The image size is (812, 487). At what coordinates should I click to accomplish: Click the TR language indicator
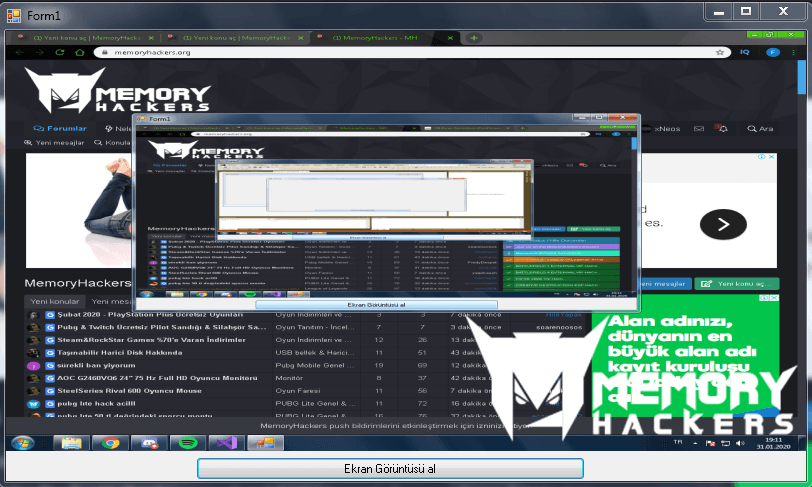[678, 442]
